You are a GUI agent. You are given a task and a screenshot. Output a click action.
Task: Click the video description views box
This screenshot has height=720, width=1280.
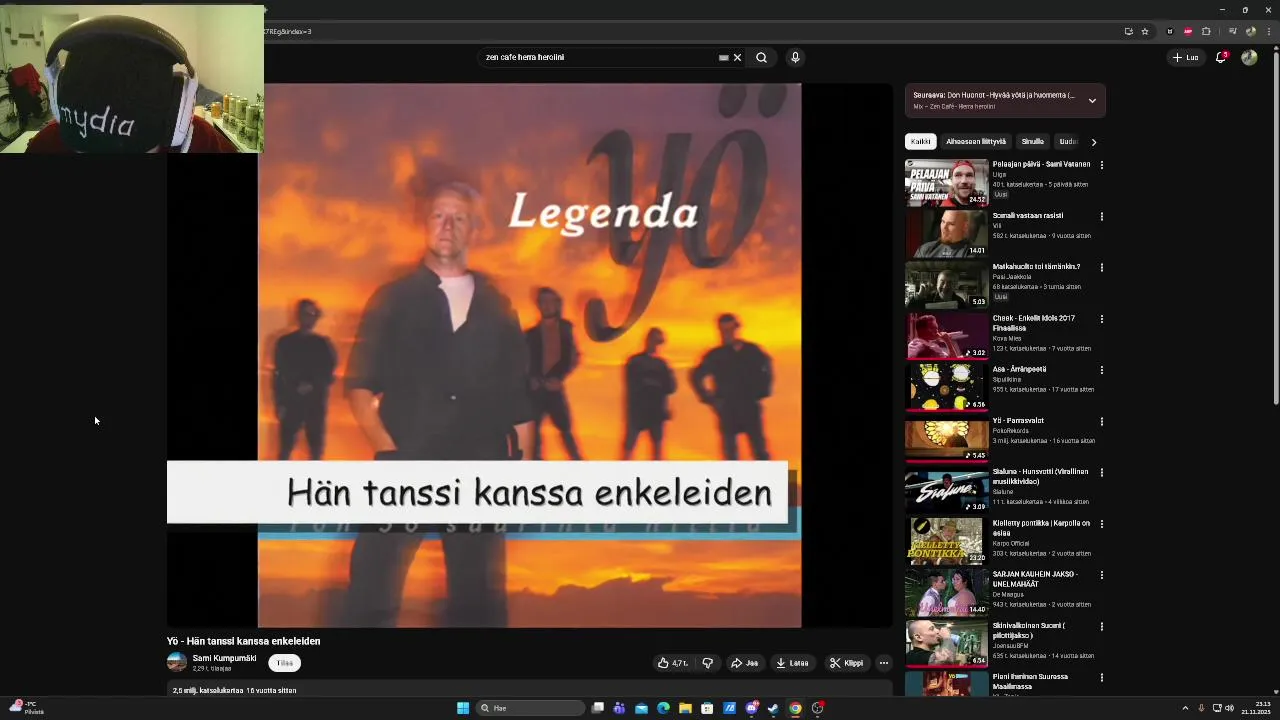529,688
